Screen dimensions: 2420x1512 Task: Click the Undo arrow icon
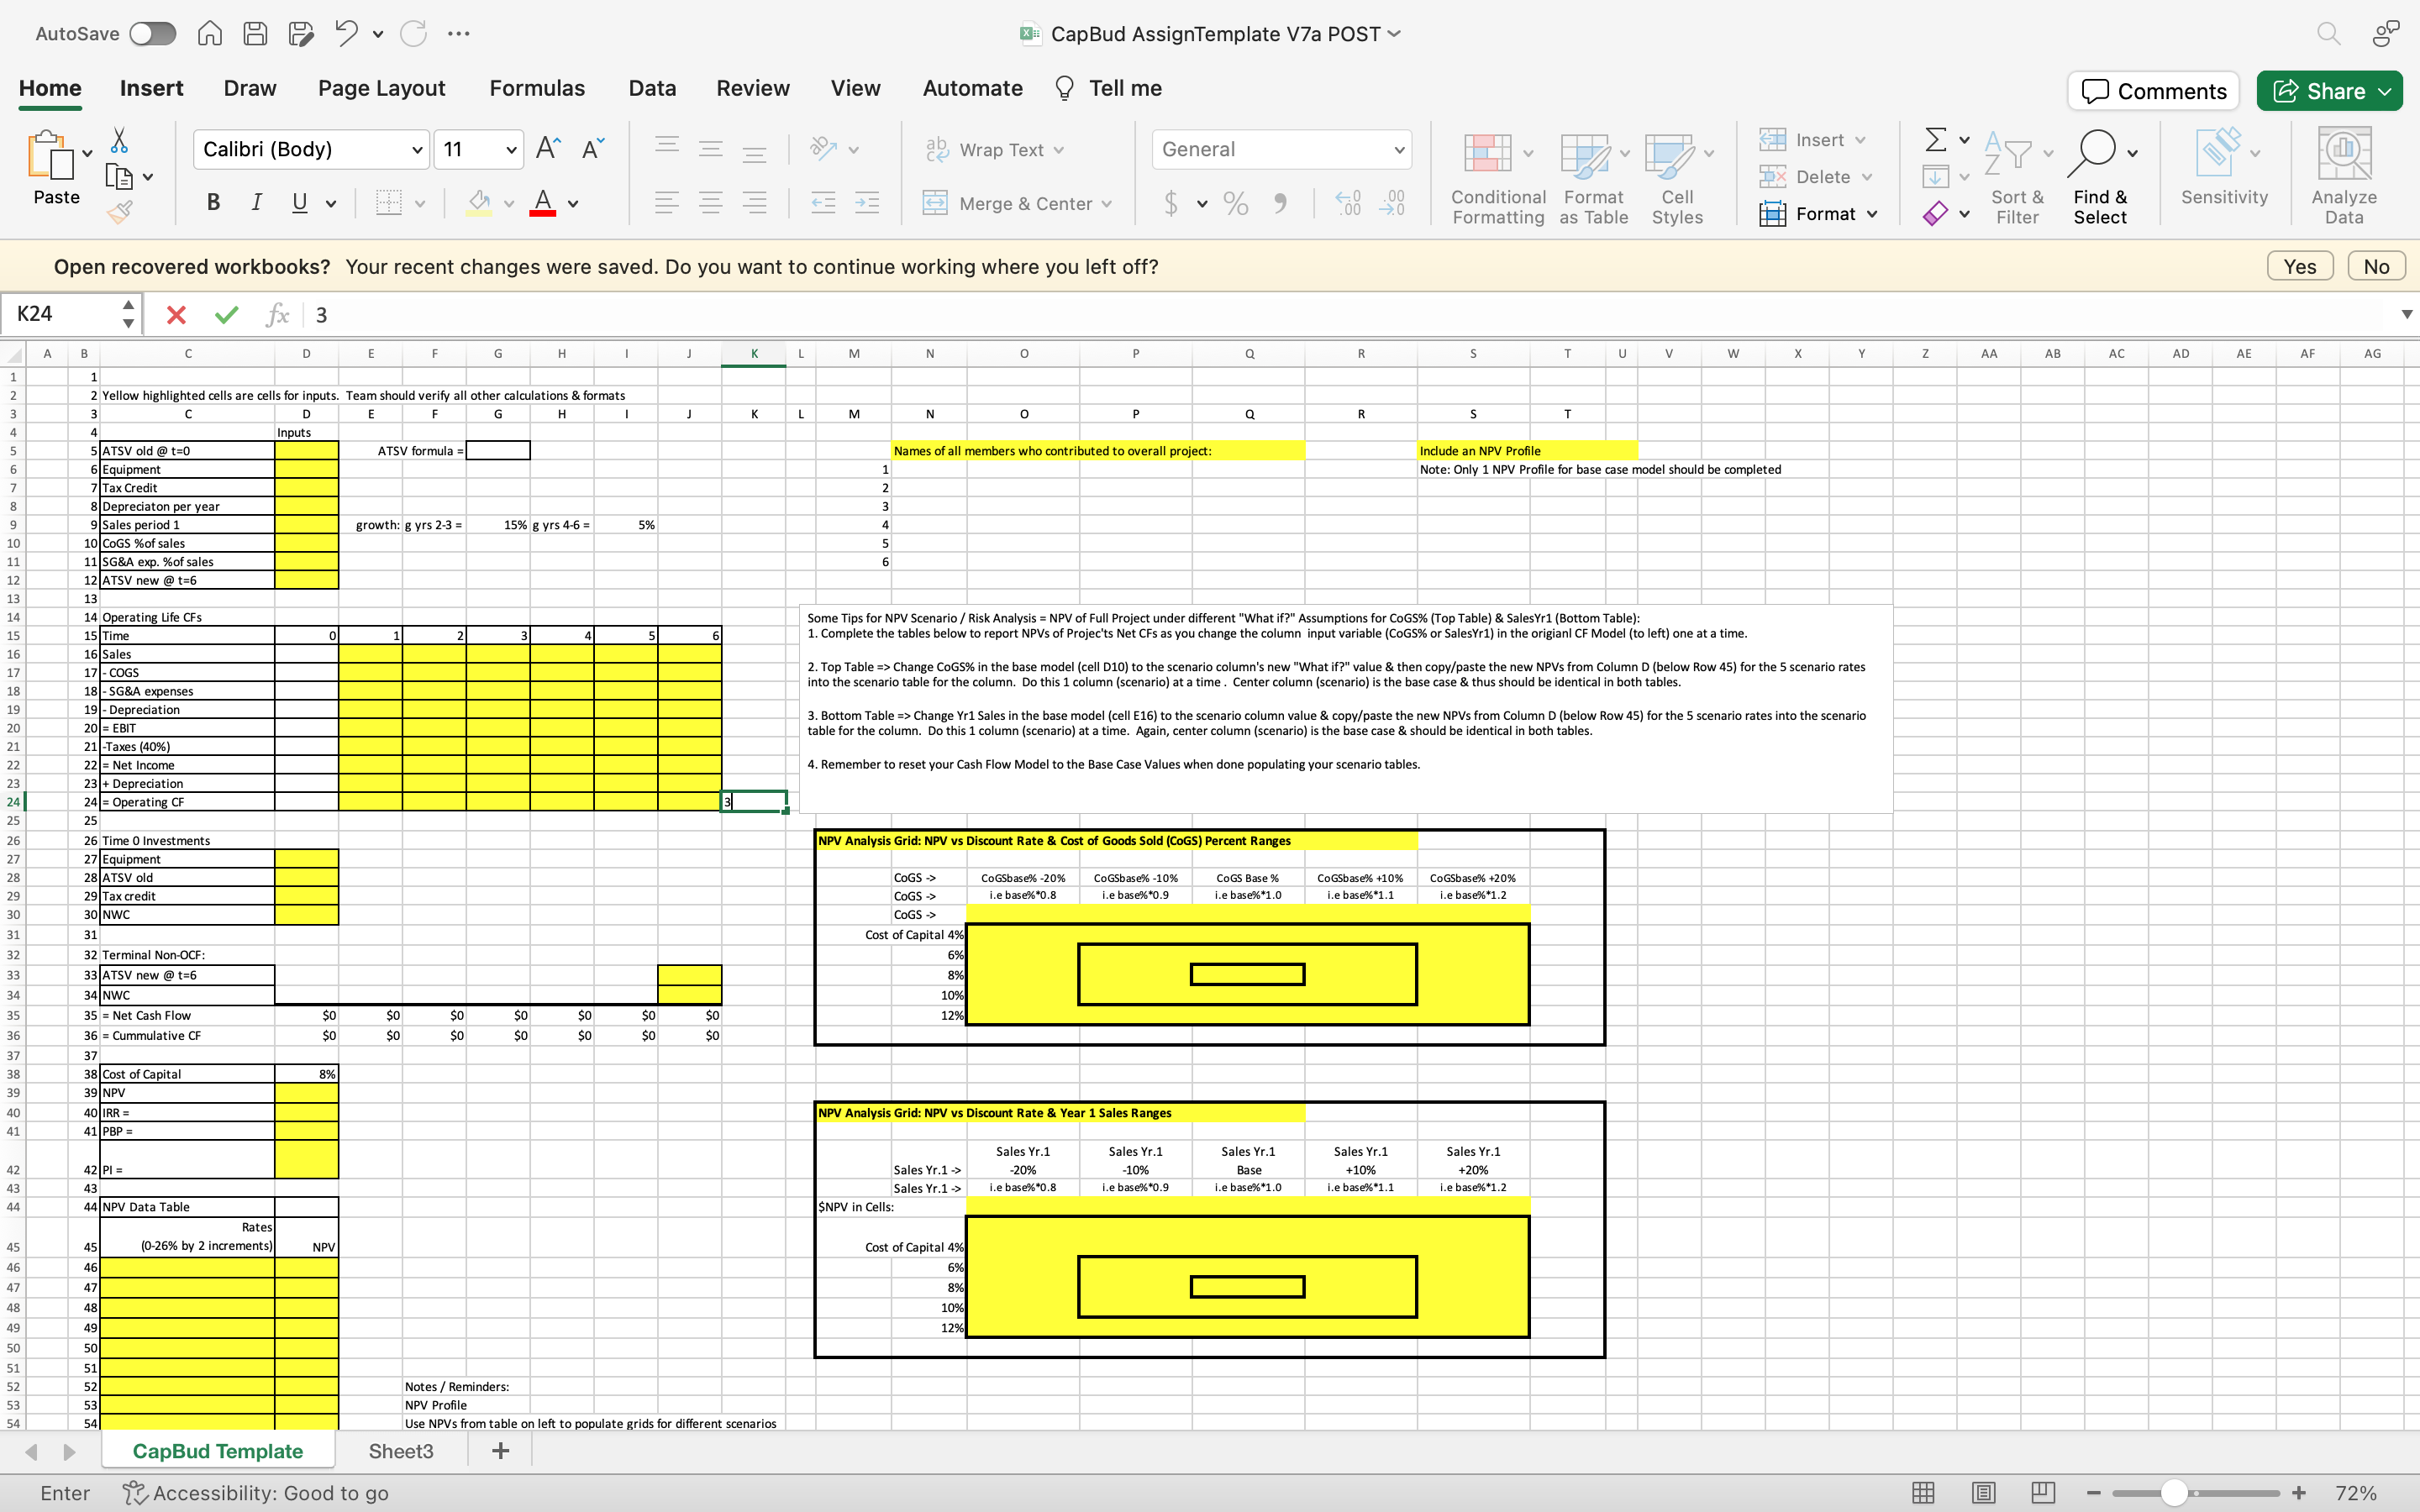point(346,33)
